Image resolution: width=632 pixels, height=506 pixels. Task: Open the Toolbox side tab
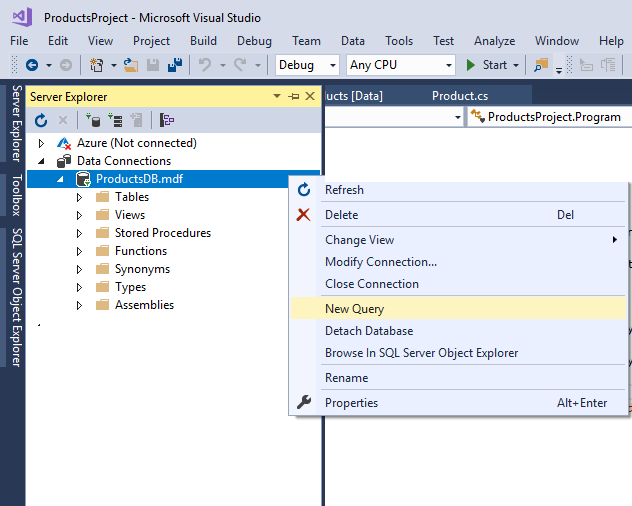(x=16, y=196)
